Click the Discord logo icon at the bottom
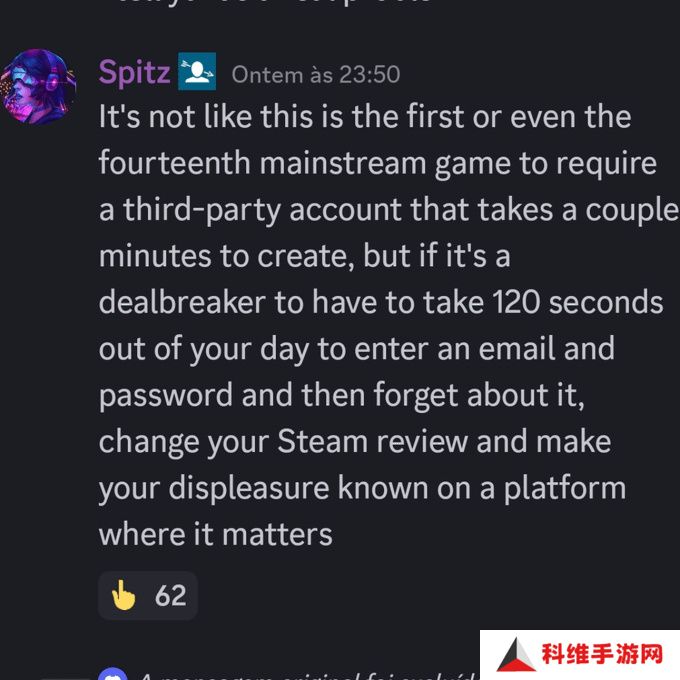The width and height of the screenshot is (680, 680). point(113,673)
